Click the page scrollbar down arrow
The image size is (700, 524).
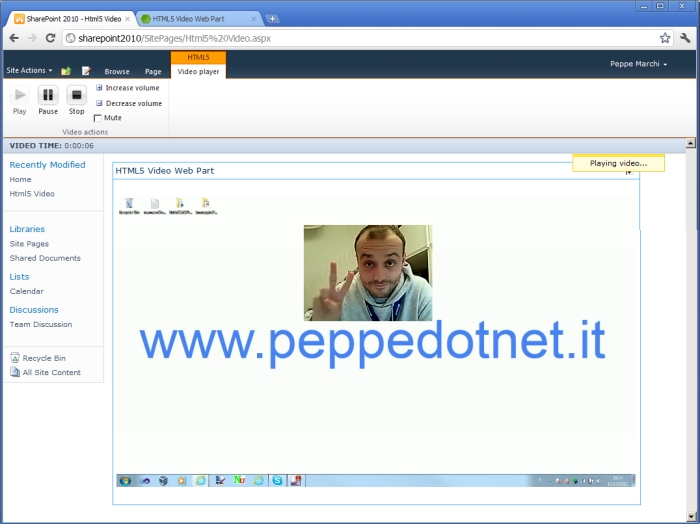coord(691,517)
